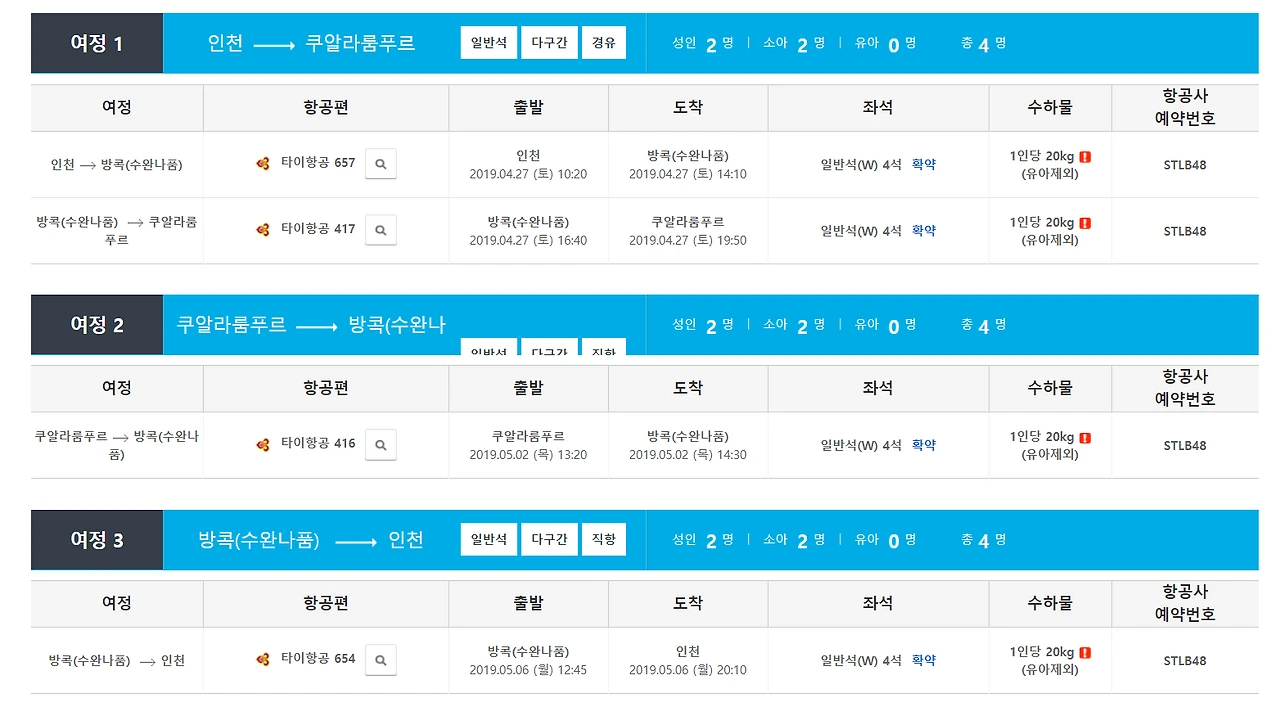Image resolution: width=1280 pixels, height=716 pixels.
Task: Click red baggage warning icon for flight 657
Action: click(1085, 157)
